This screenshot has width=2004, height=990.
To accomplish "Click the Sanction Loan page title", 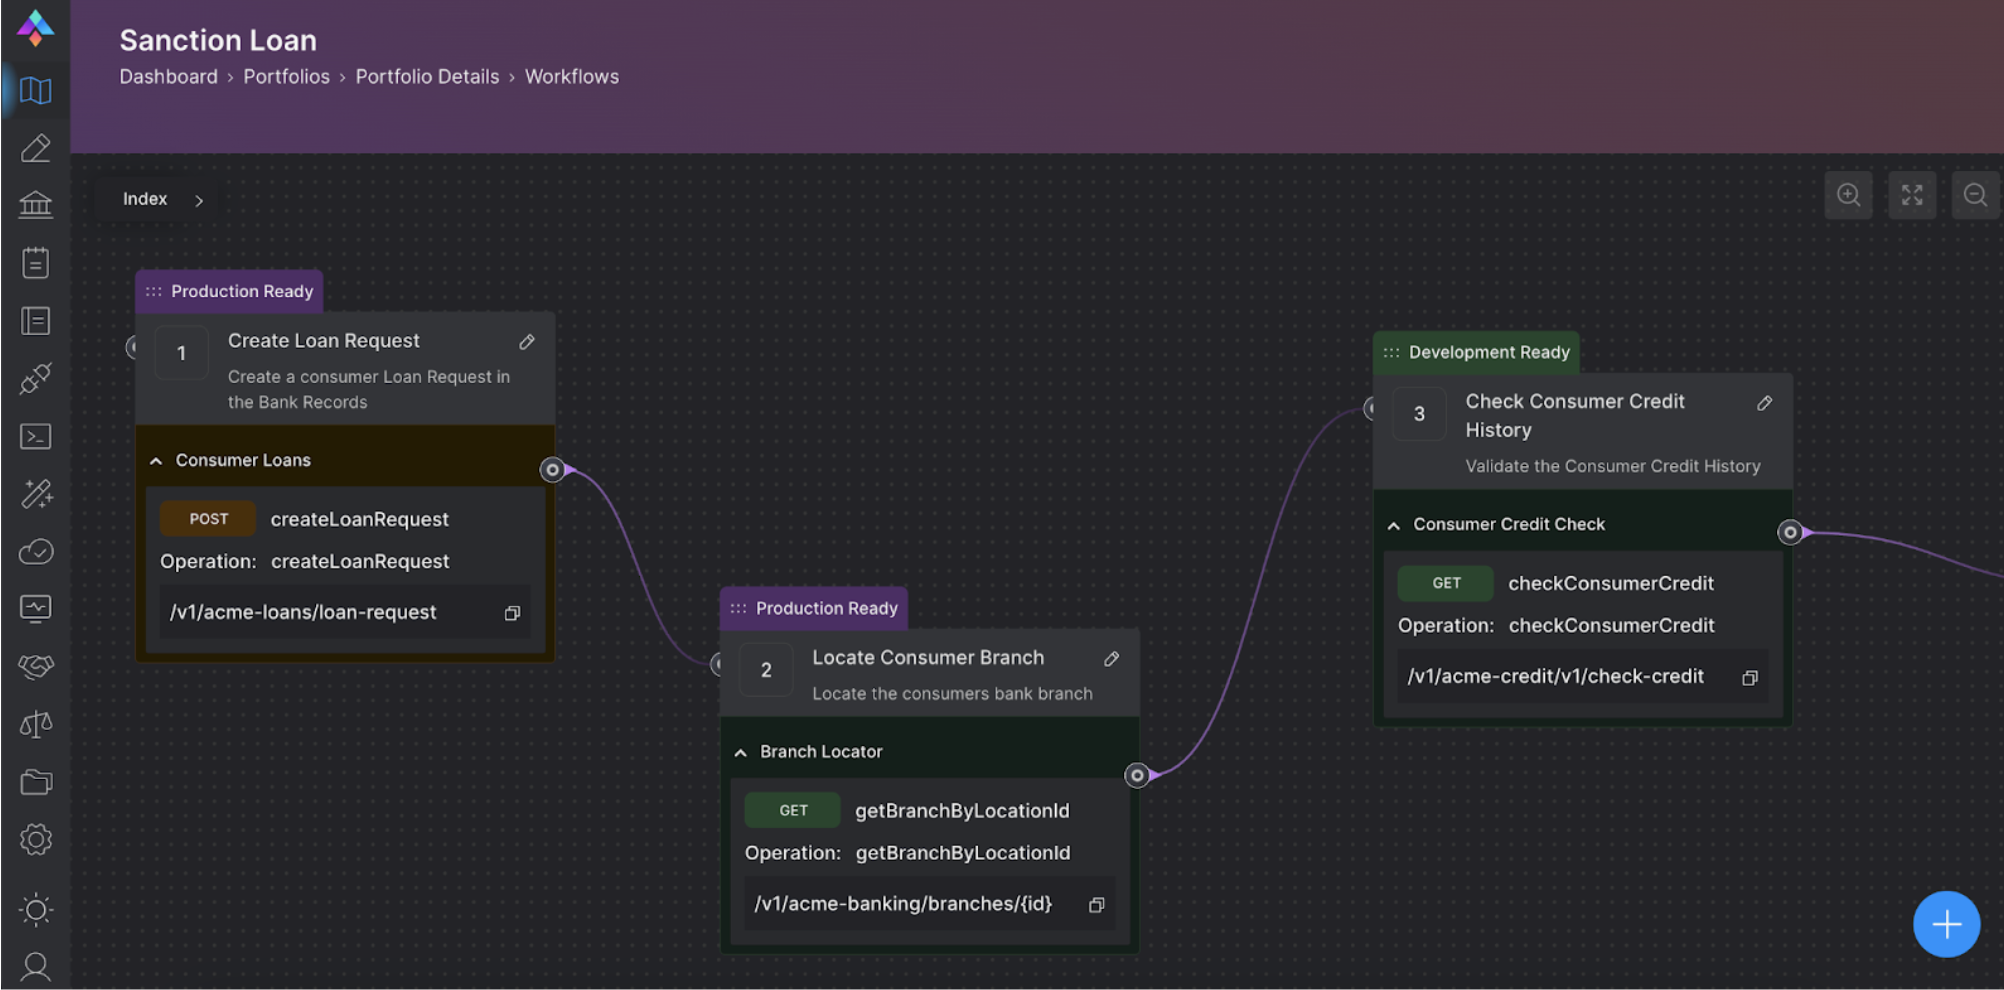I will pyautogui.click(x=218, y=40).
